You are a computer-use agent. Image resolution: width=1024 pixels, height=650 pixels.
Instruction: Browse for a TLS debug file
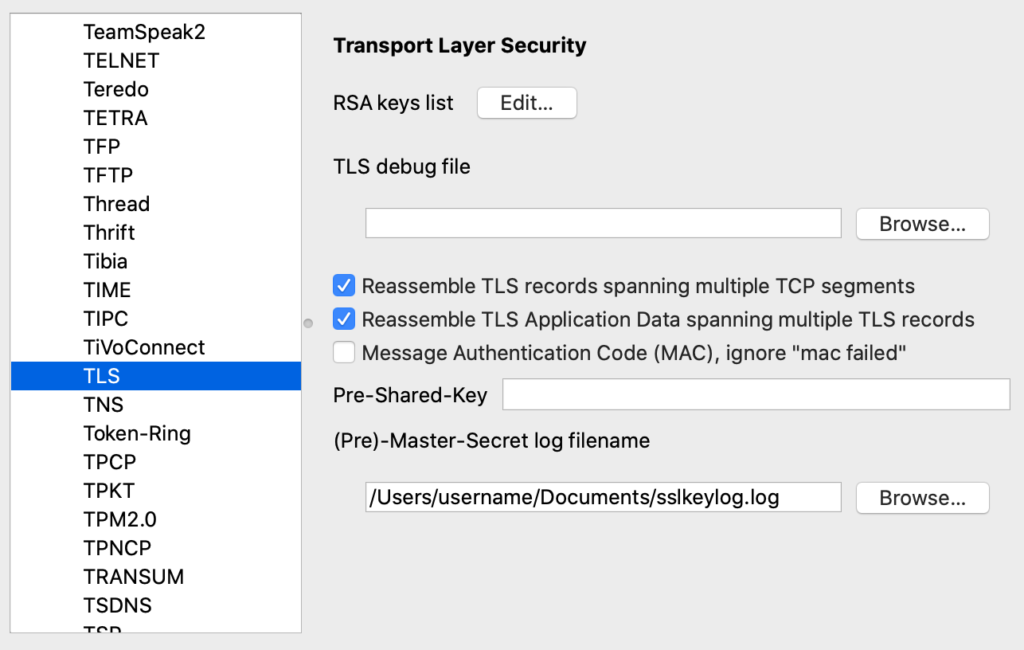point(921,223)
